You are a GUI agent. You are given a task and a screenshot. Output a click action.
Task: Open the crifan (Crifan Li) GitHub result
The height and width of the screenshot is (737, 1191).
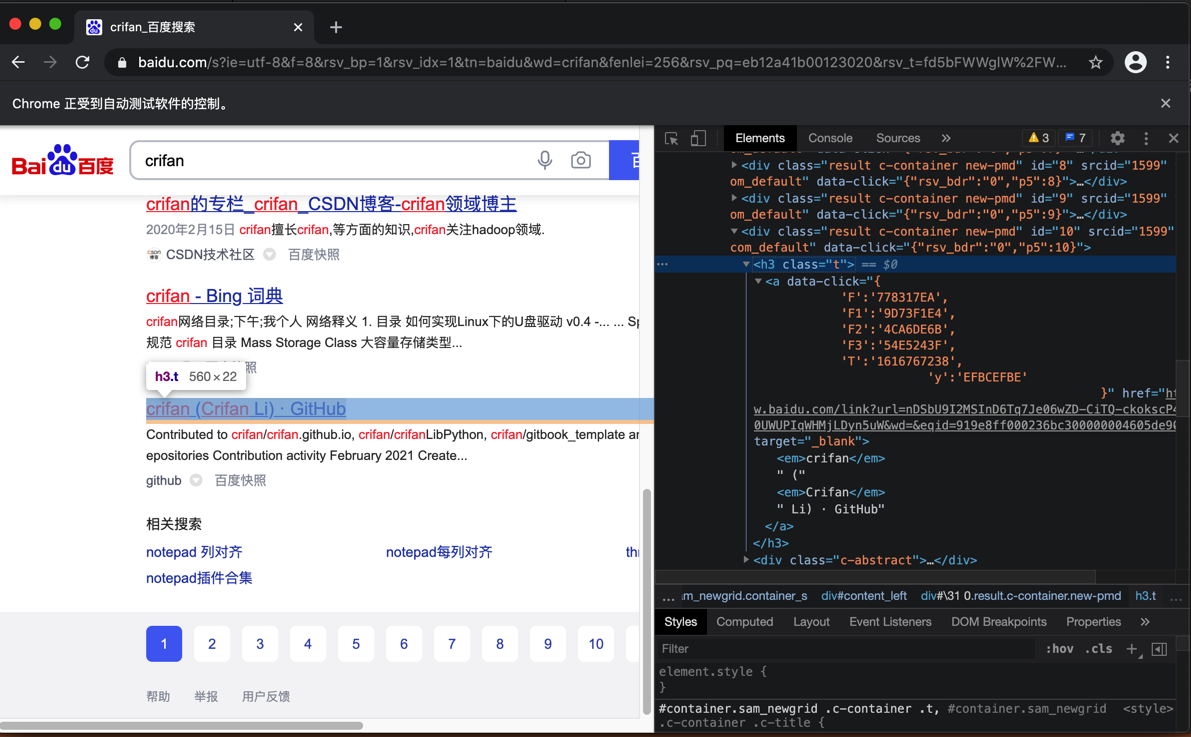[x=246, y=409]
